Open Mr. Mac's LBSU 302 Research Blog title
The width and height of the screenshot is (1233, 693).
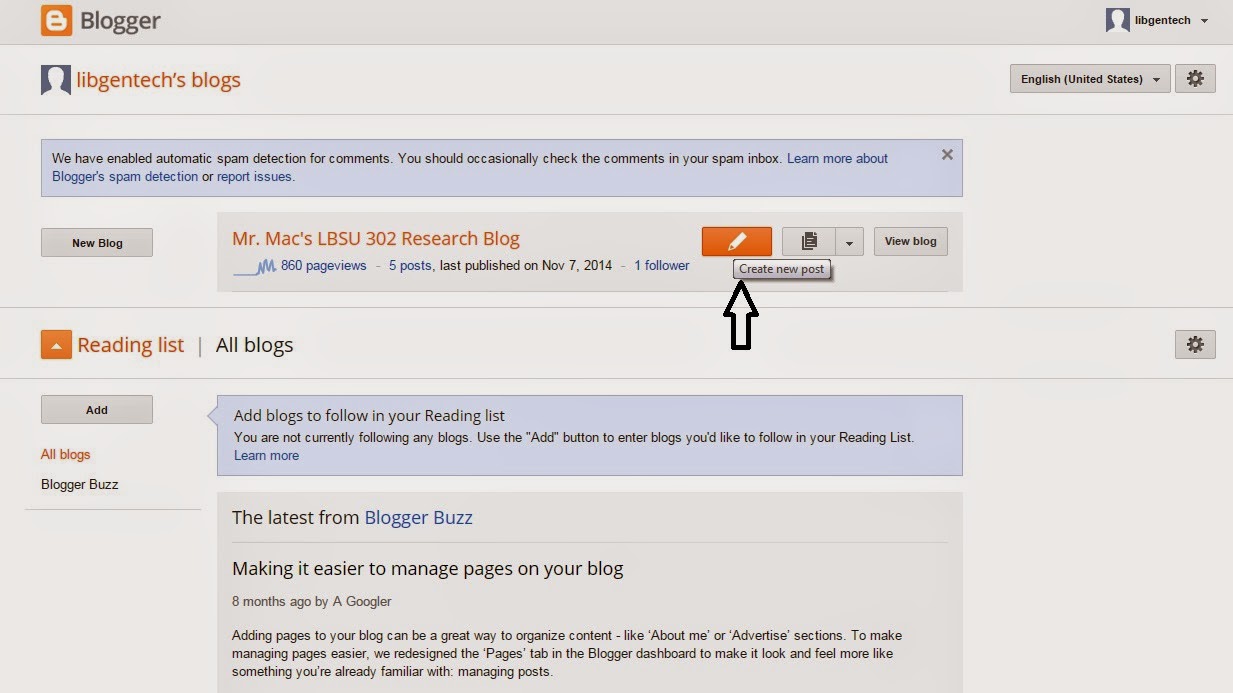[x=376, y=239]
